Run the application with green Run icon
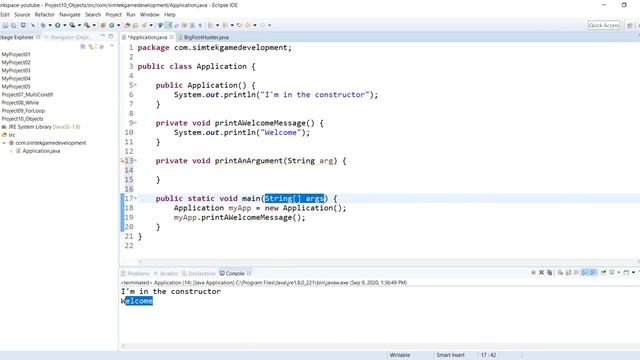The width and height of the screenshot is (640, 360). pos(58,25)
